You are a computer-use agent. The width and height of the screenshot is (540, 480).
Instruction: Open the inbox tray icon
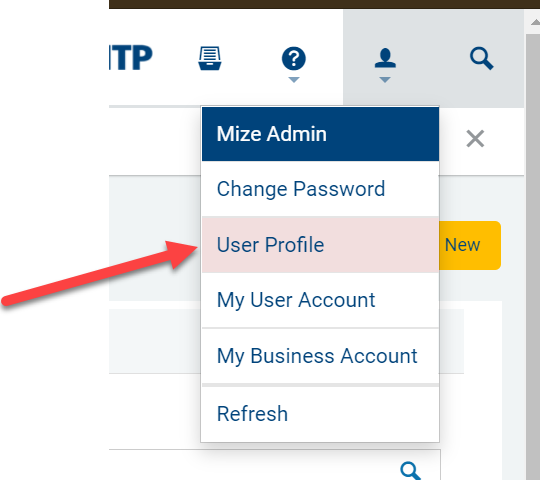click(x=210, y=58)
